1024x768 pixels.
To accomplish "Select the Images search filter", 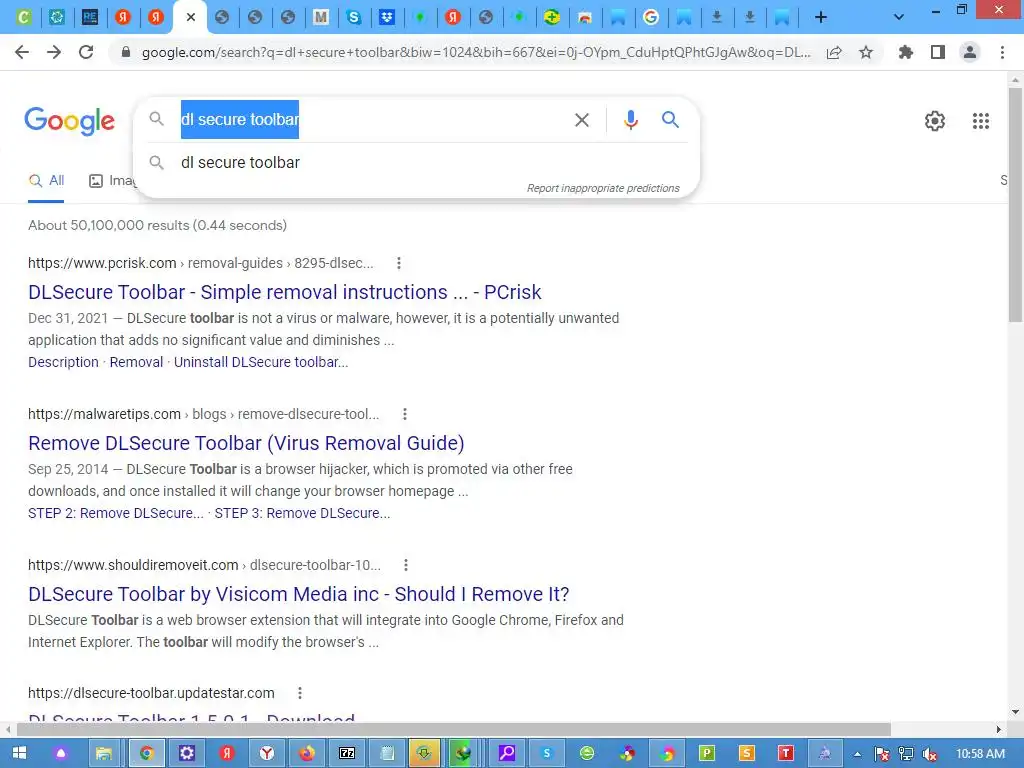I will point(114,181).
